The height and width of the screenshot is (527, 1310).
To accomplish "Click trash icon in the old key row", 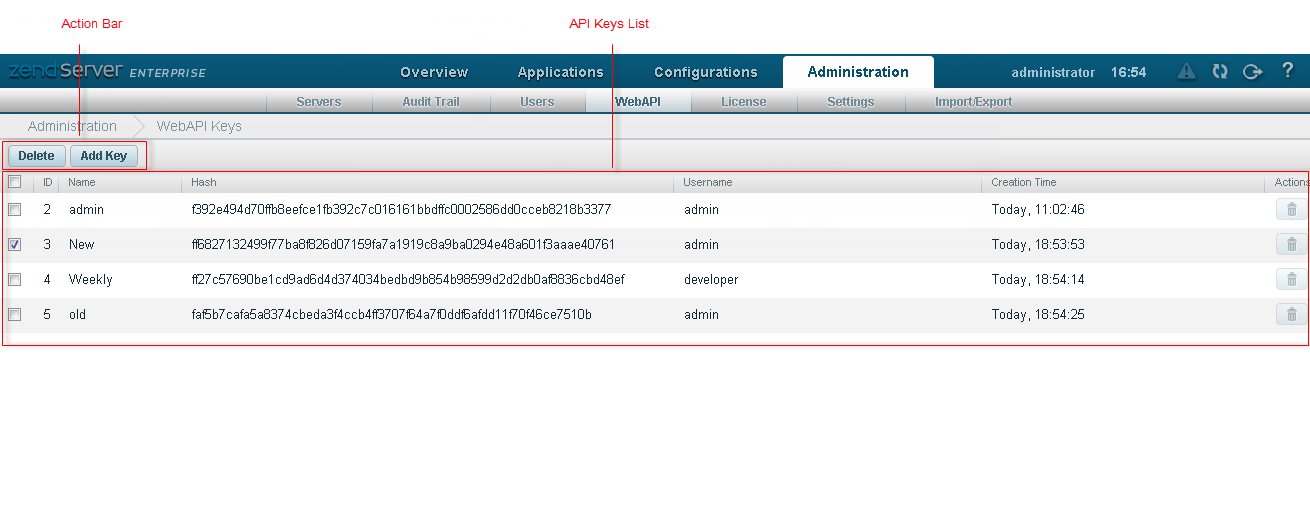I will [x=1291, y=315].
